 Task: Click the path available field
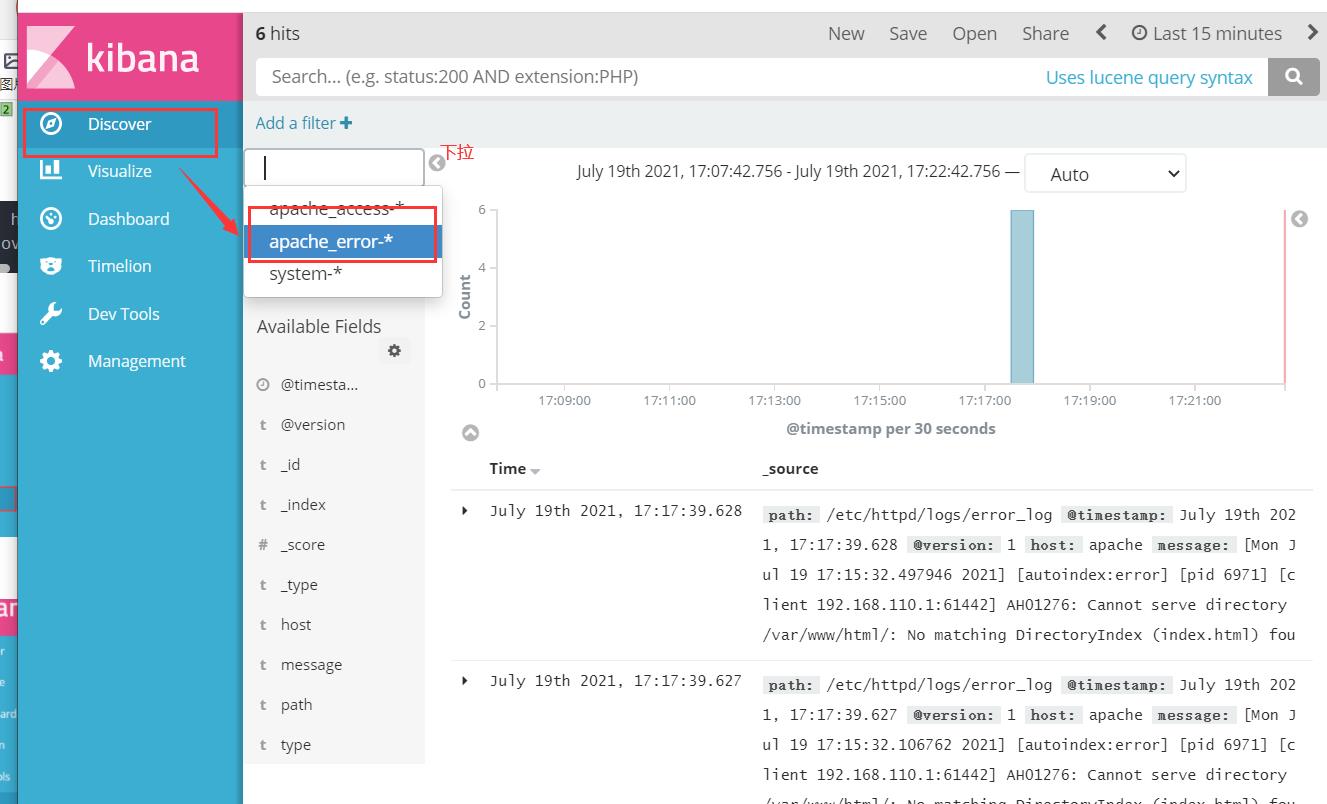click(296, 705)
